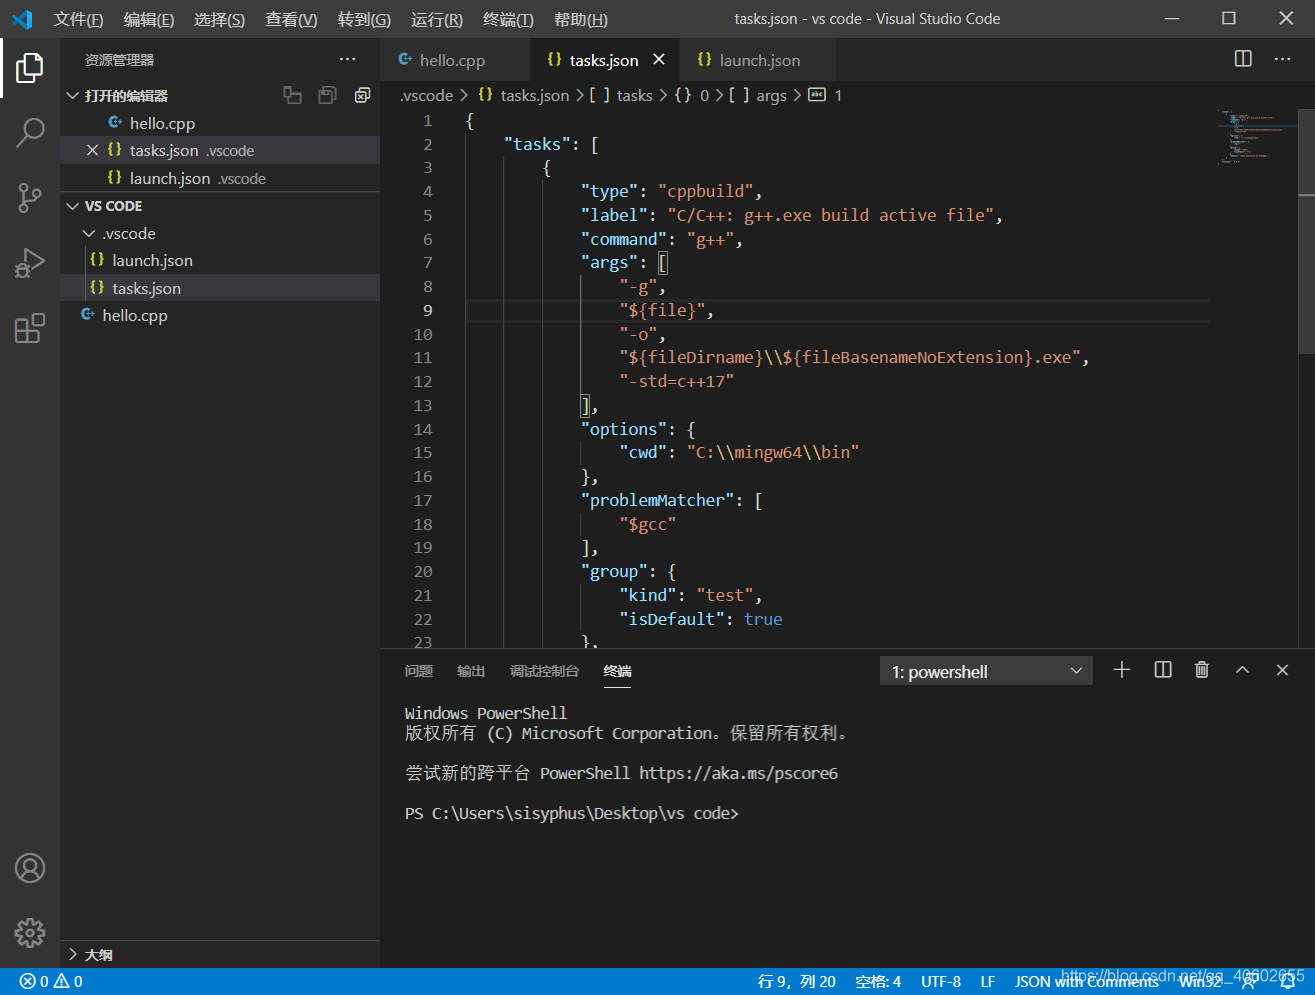Open the Search view in activity bar
This screenshot has height=995, width=1315.
30,132
